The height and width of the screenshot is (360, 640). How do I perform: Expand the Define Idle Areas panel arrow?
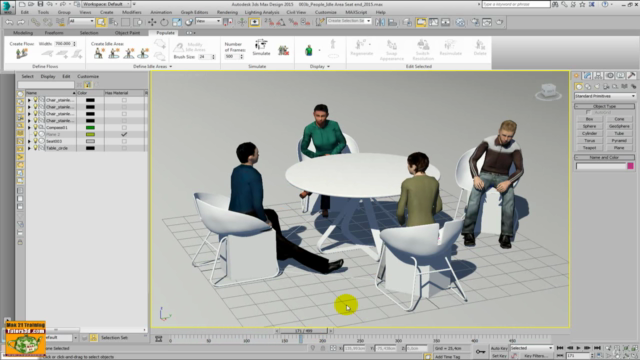pos(171,67)
